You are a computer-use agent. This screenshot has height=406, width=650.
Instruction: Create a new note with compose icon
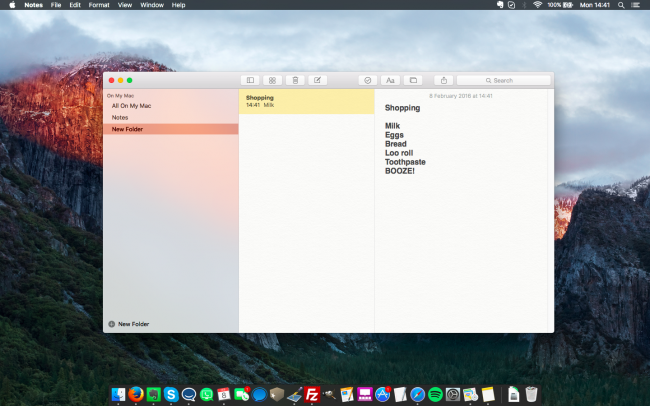(318, 80)
